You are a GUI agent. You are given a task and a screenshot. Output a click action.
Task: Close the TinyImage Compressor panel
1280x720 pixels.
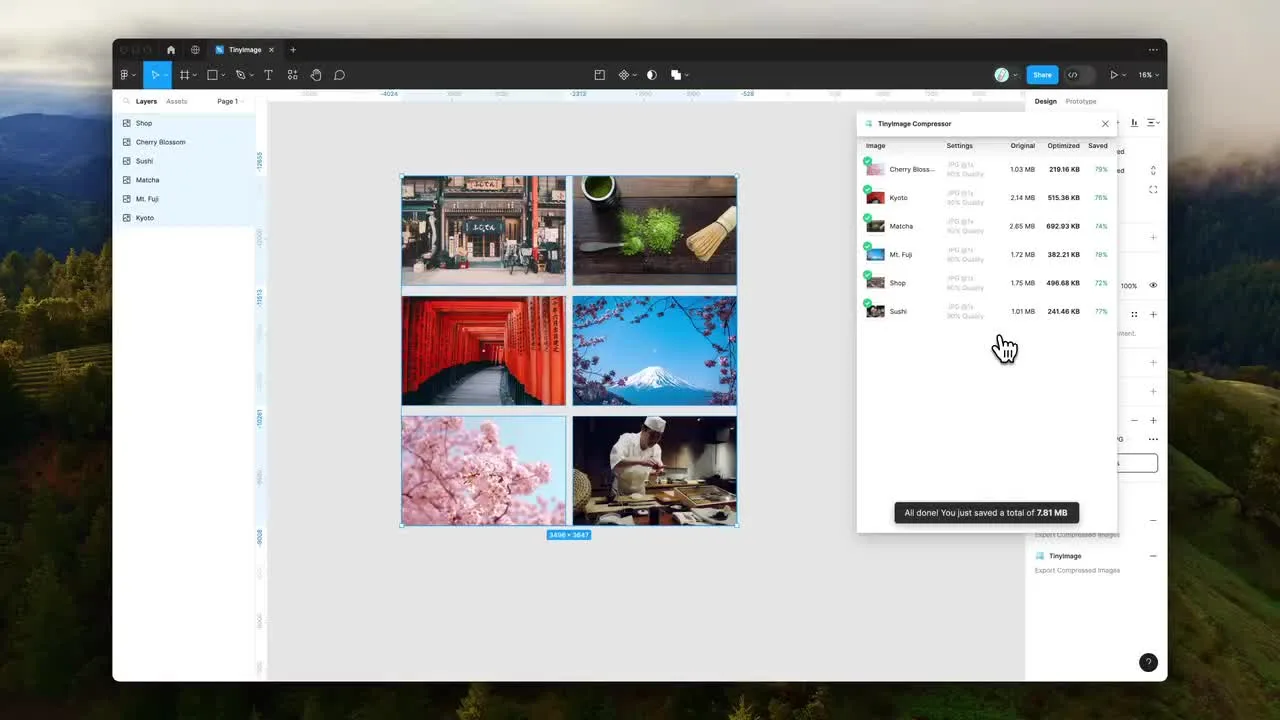[x=1105, y=124]
